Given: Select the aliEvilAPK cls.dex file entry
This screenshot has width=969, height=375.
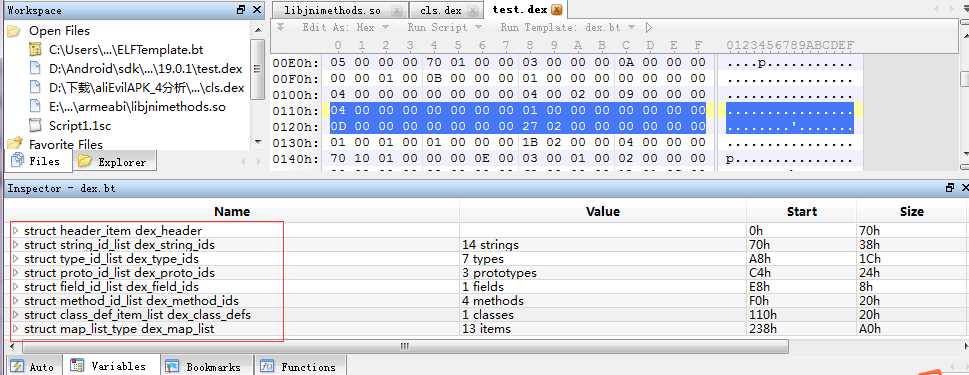Looking at the screenshot, I should [146, 88].
